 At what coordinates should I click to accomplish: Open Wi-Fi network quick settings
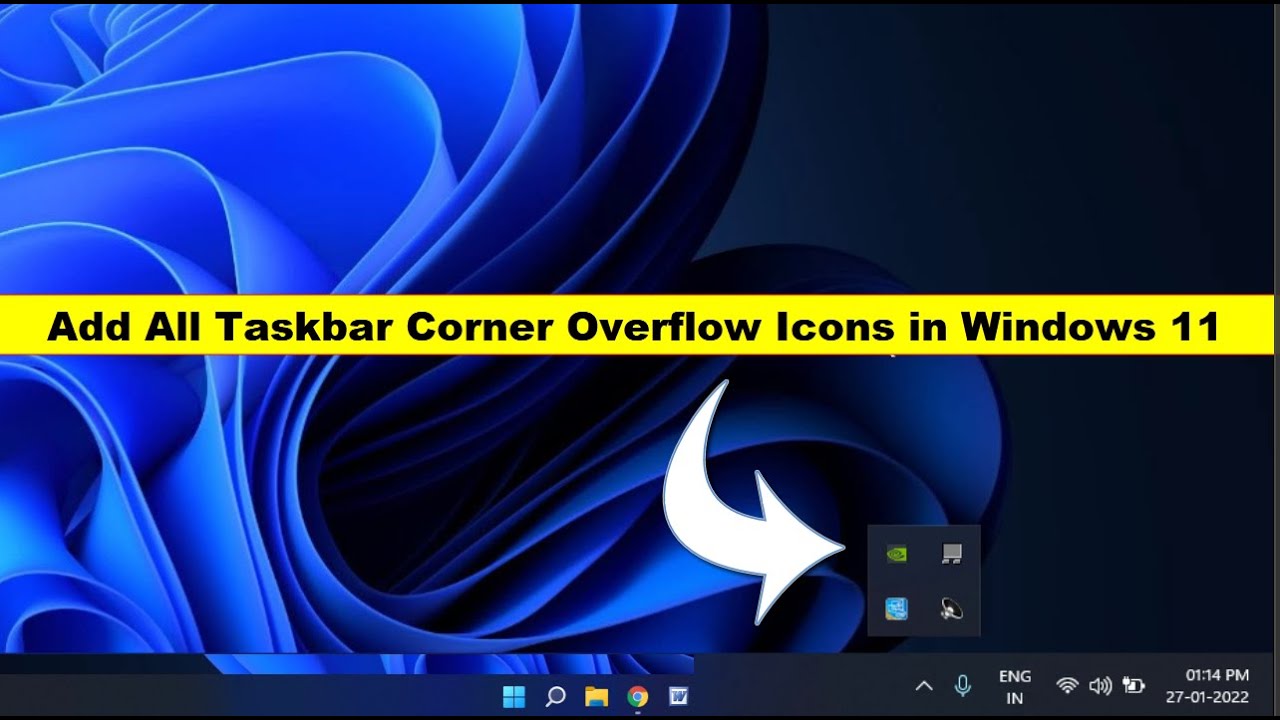[x=1067, y=686]
